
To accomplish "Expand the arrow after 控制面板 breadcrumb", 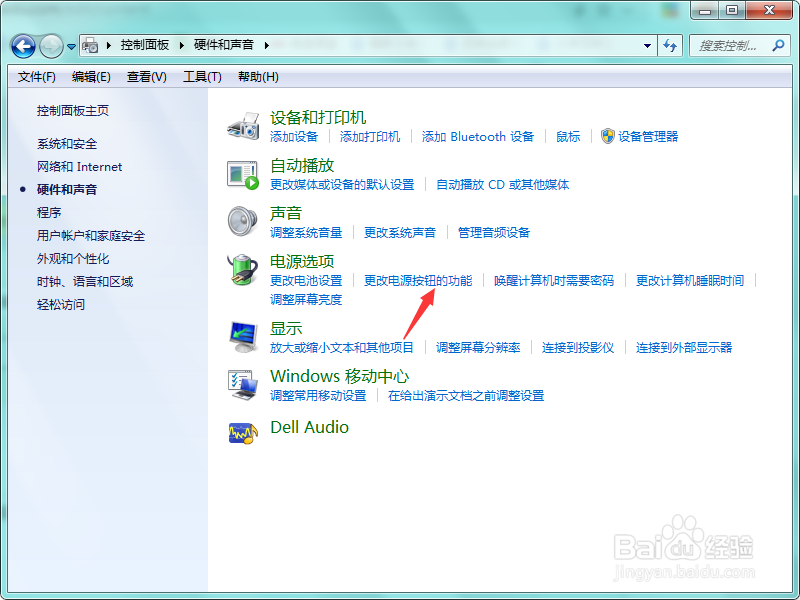I will [x=182, y=45].
